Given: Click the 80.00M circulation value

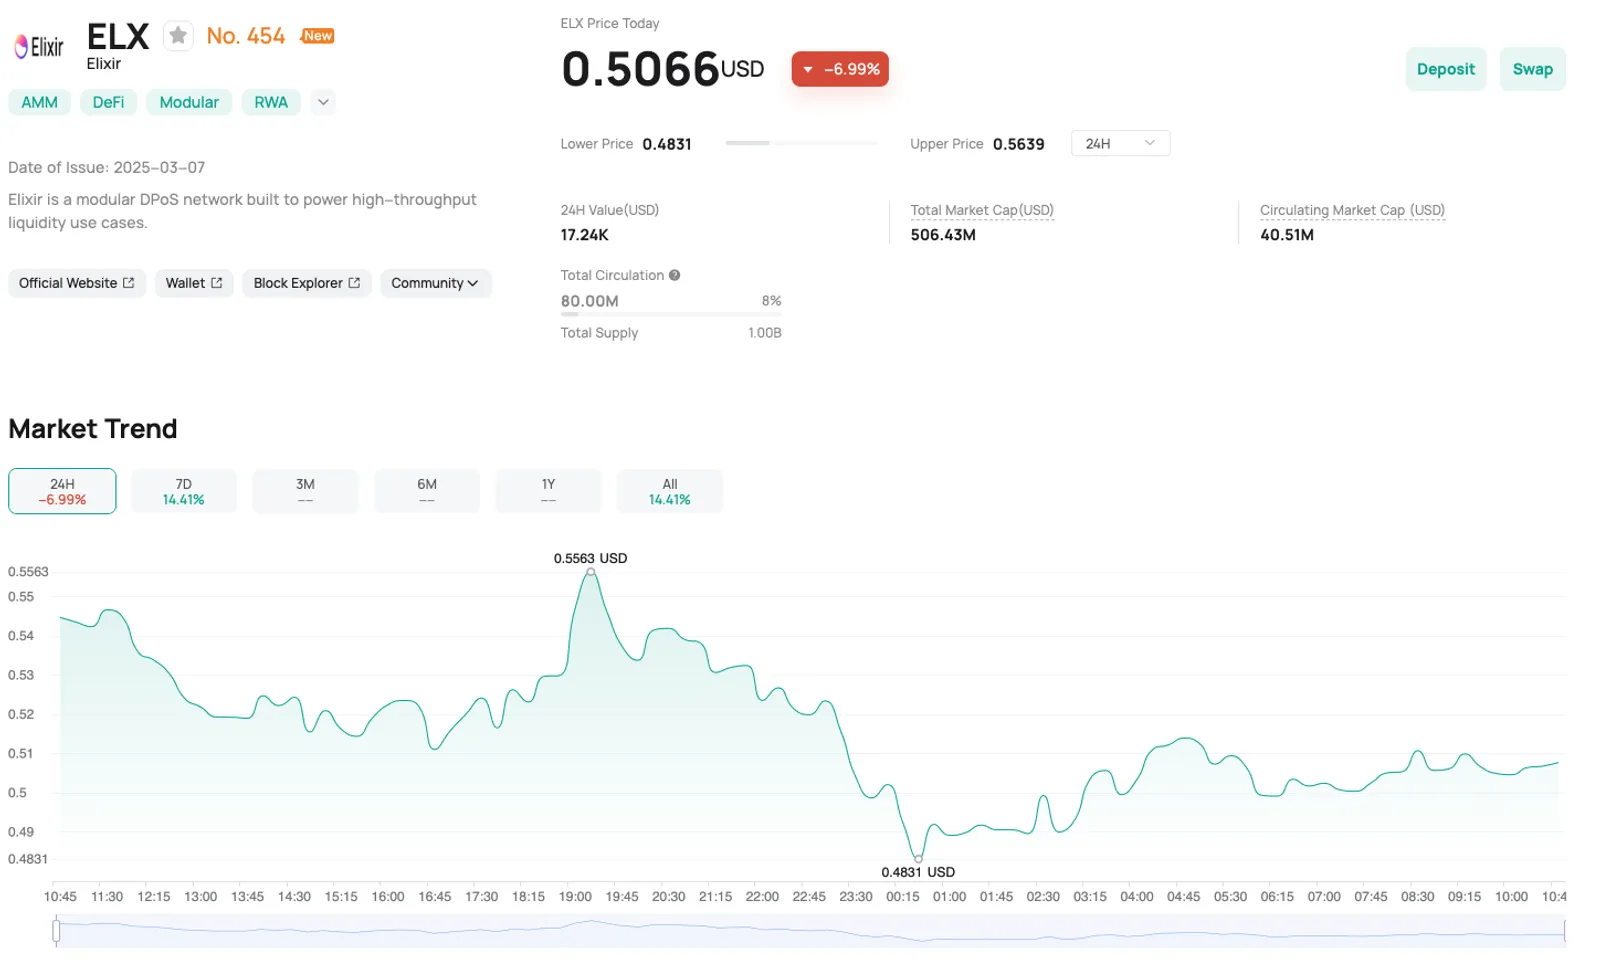Looking at the screenshot, I should (x=590, y=301).
